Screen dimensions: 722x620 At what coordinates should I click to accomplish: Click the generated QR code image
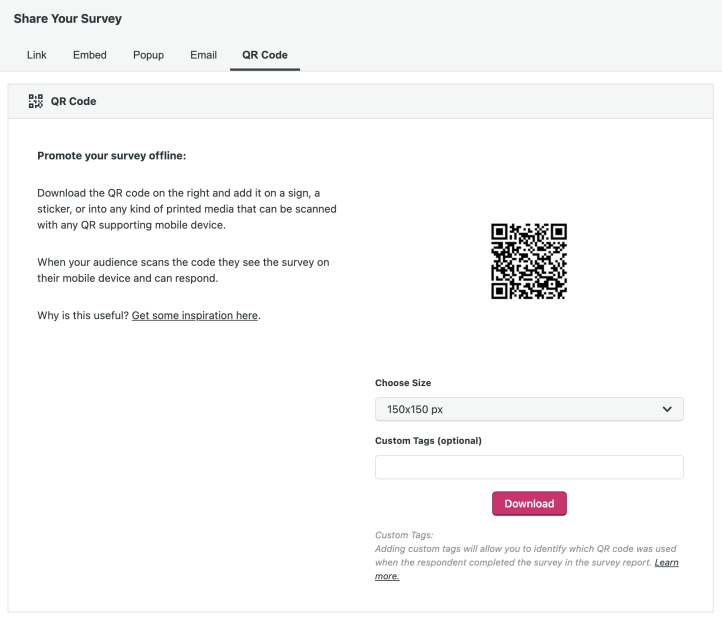pos(529,261)
